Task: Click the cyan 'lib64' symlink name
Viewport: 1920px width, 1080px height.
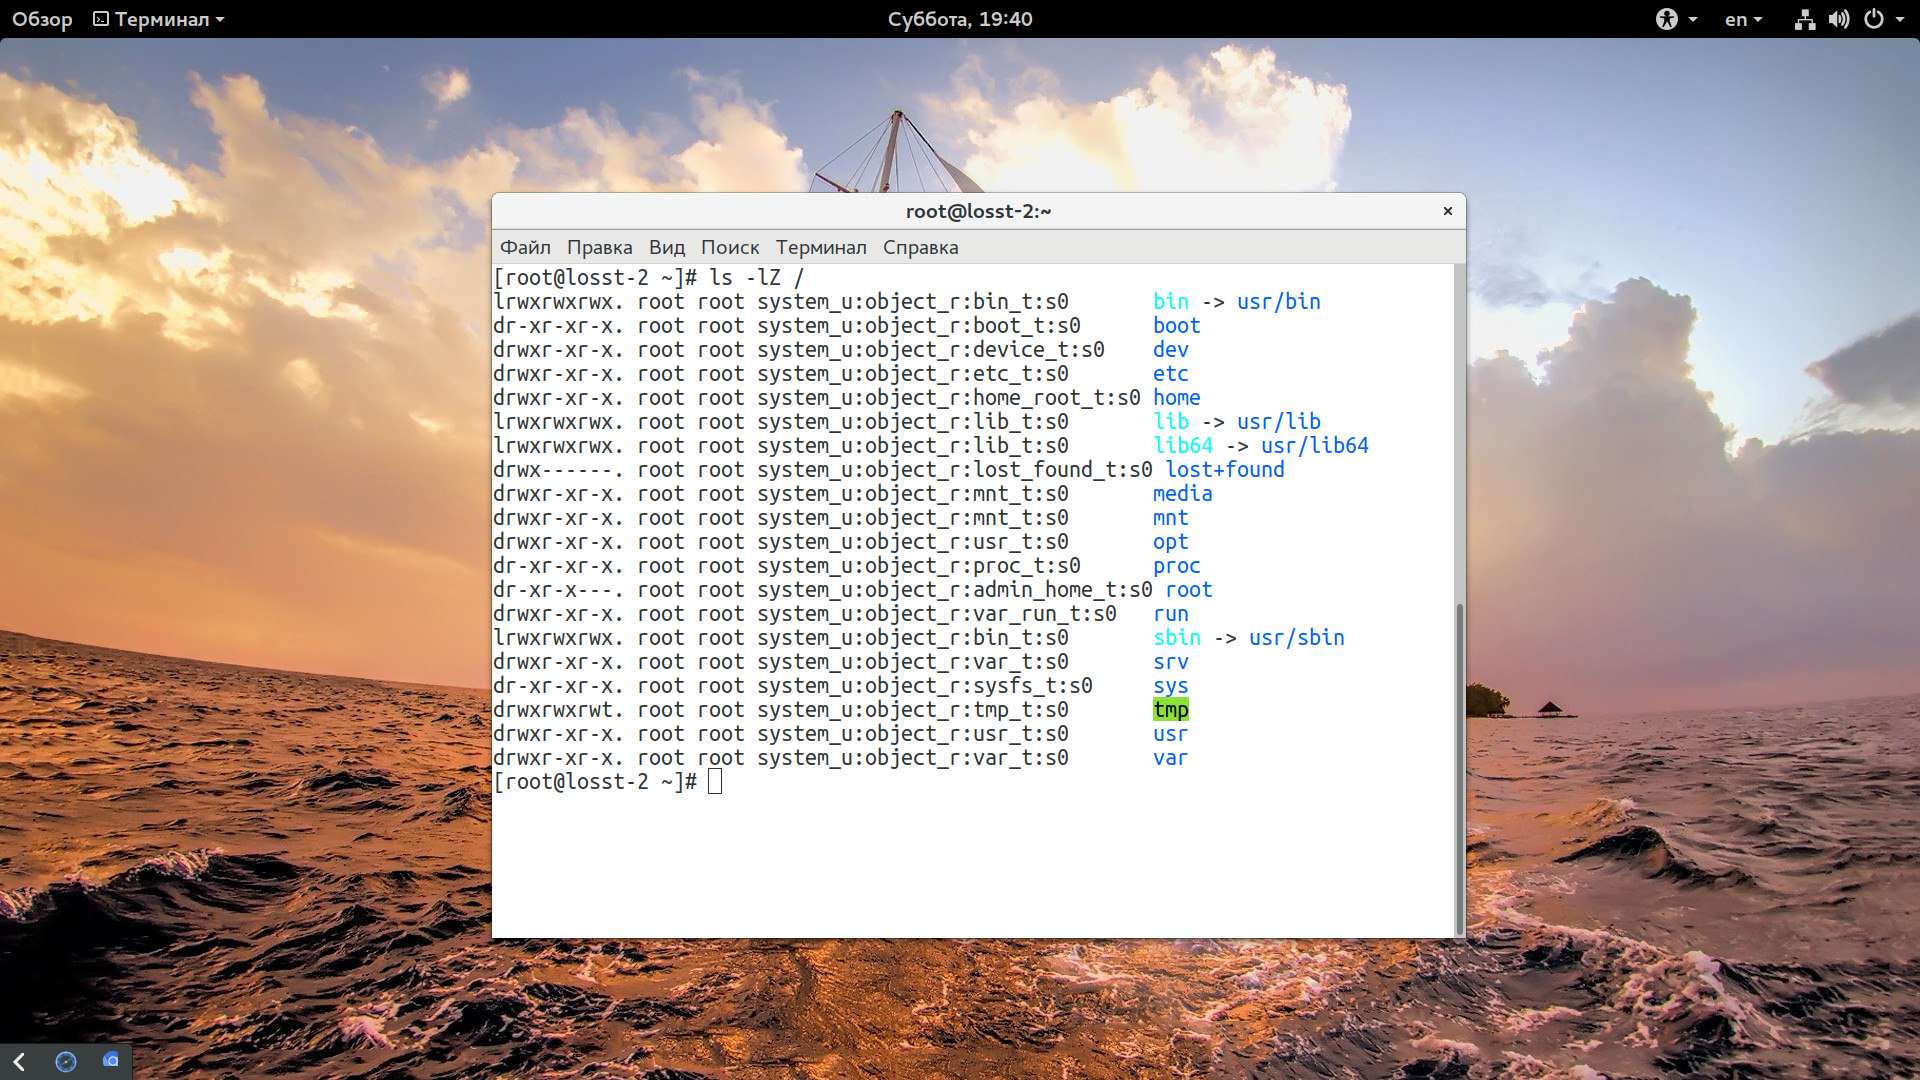Action: [x=1183, y=446]
